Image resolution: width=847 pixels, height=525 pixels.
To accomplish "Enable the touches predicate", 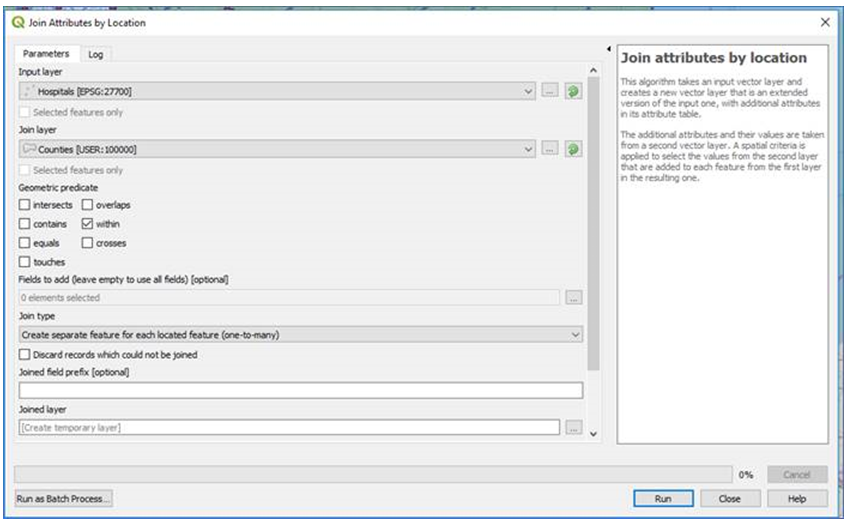I will (x=24, y=262).
